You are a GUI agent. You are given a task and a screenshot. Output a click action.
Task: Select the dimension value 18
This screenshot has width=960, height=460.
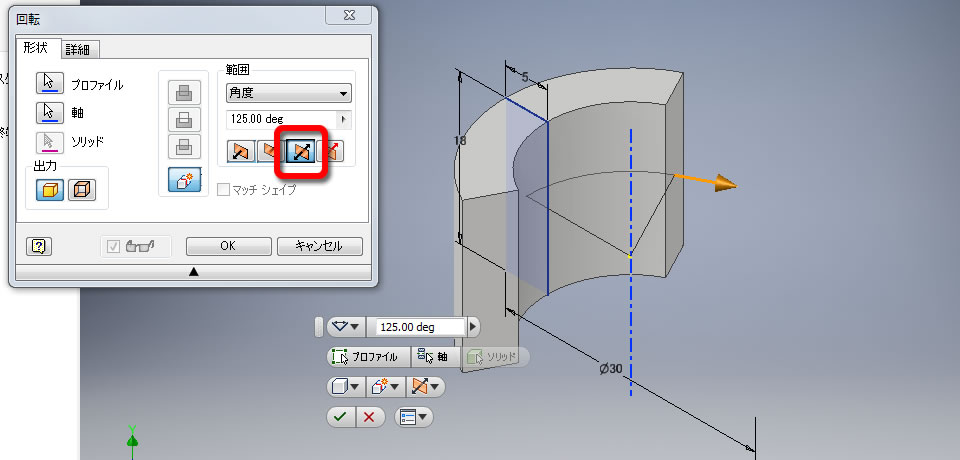point(460,140)
